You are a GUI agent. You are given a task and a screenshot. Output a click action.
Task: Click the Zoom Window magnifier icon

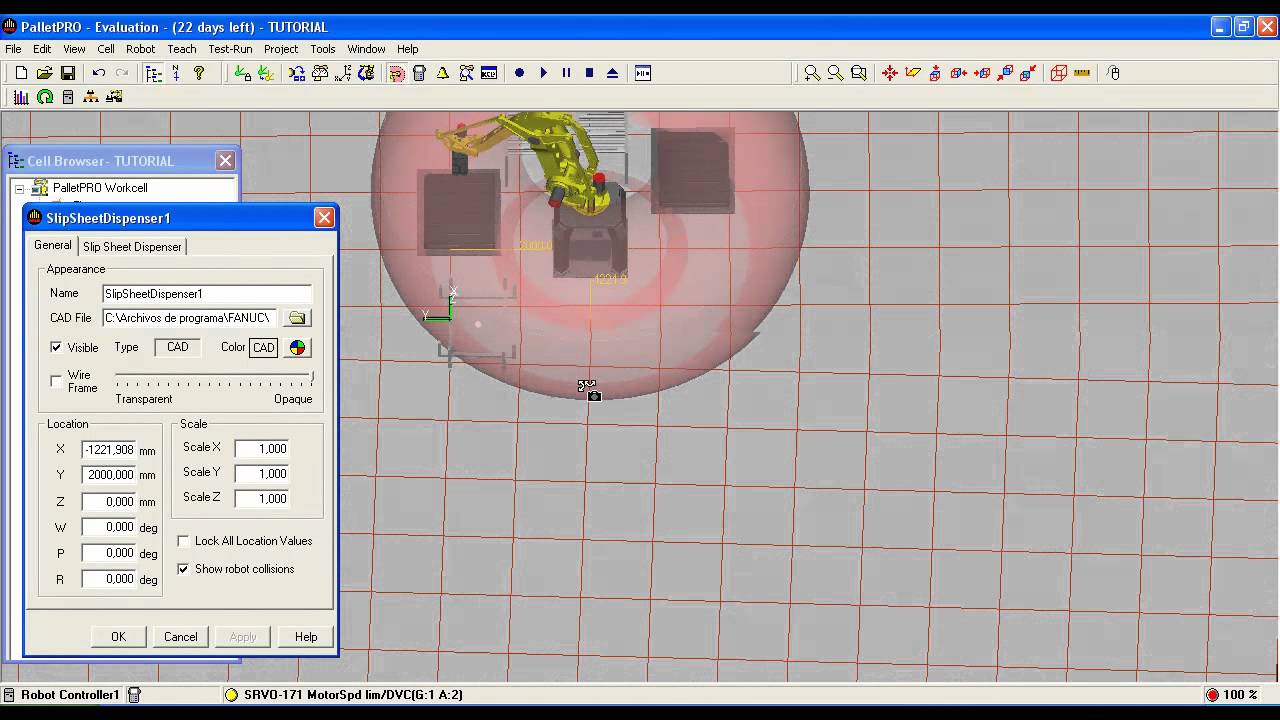click(858, 73)
